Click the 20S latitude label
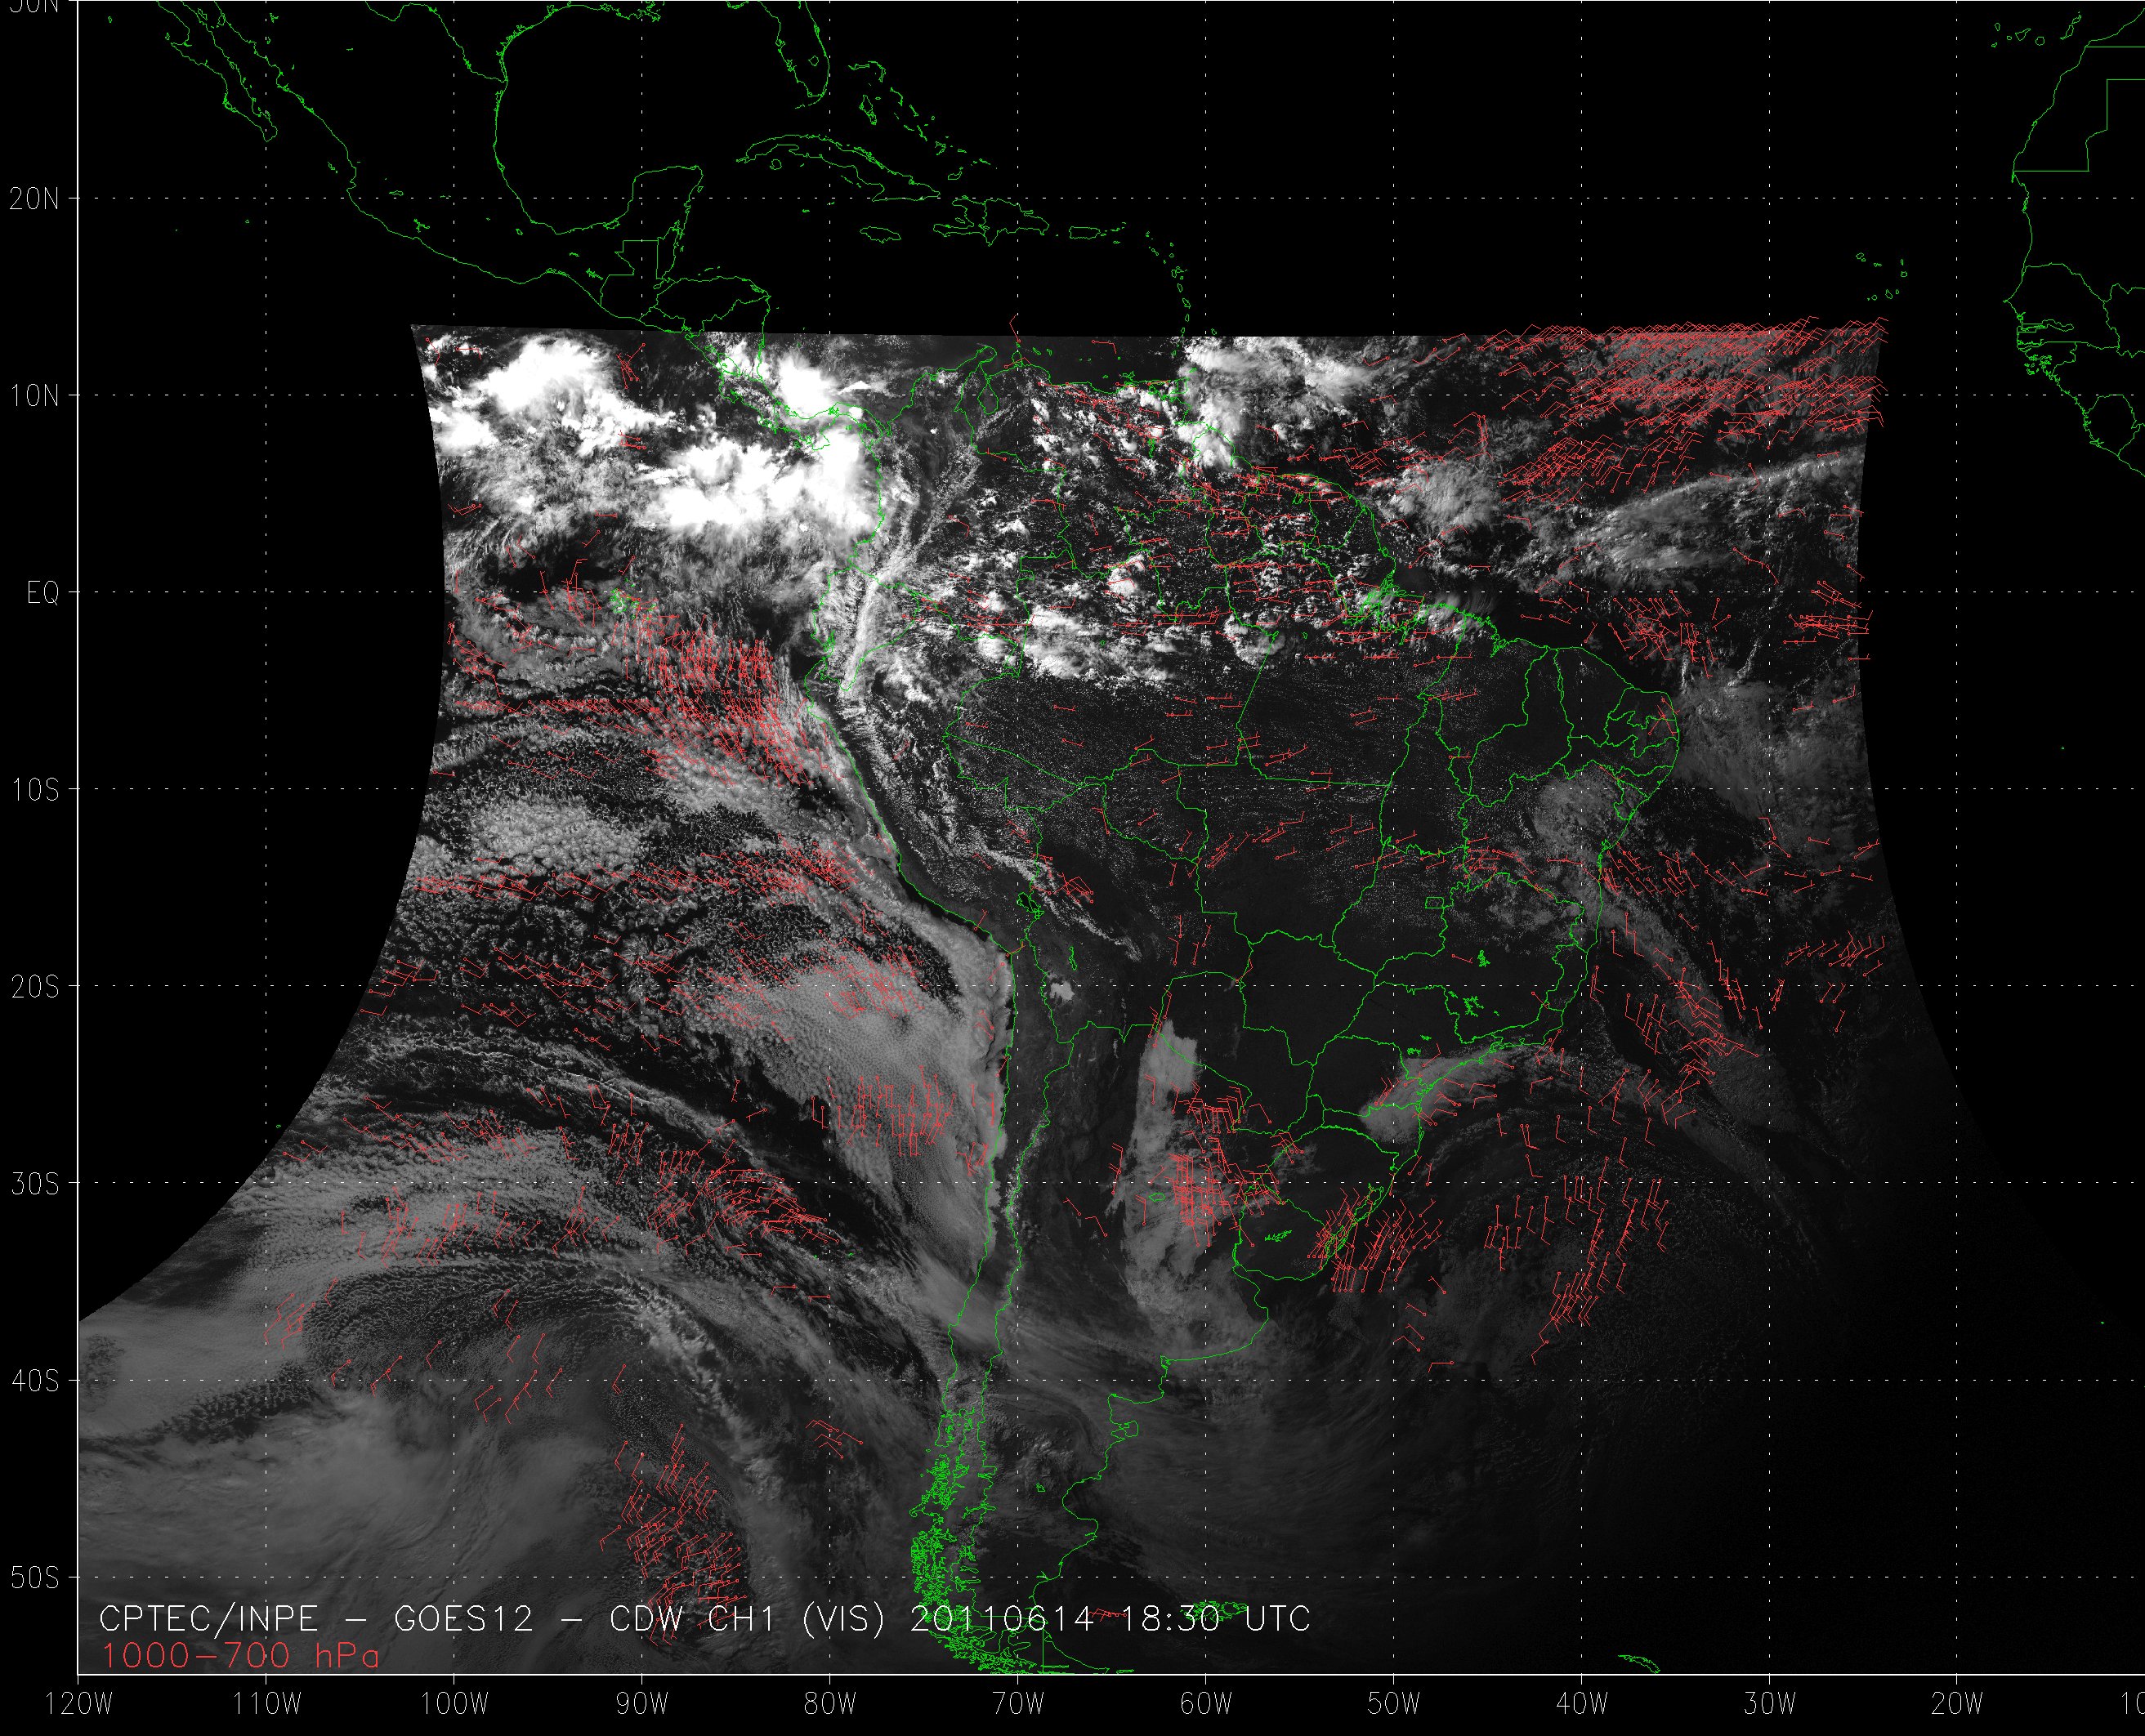This screenshot has width=2145, height=1736. click(x=35, y=987)
